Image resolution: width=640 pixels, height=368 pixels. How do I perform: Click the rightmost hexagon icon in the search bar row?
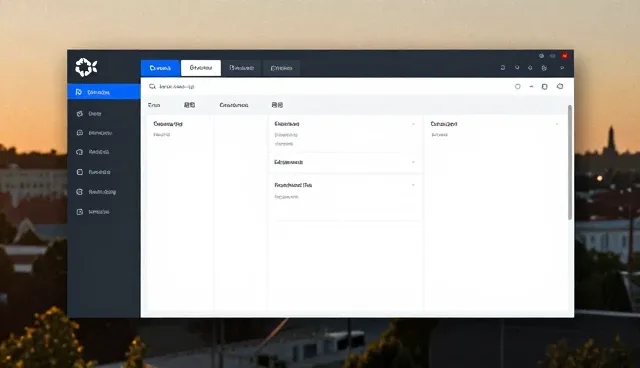click(x=560, y=86)
